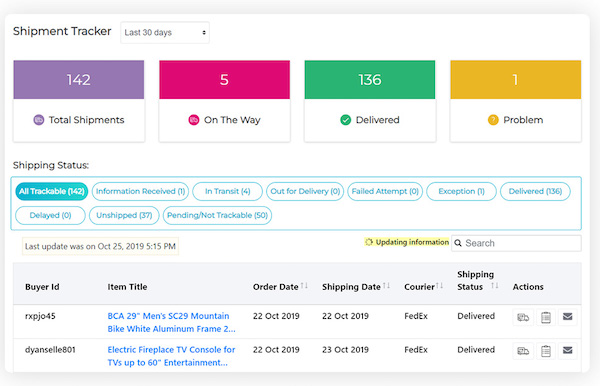Click the envelope email icon for dyanselle801
Viewport: 600px width, 386px height.
(567, 350)
